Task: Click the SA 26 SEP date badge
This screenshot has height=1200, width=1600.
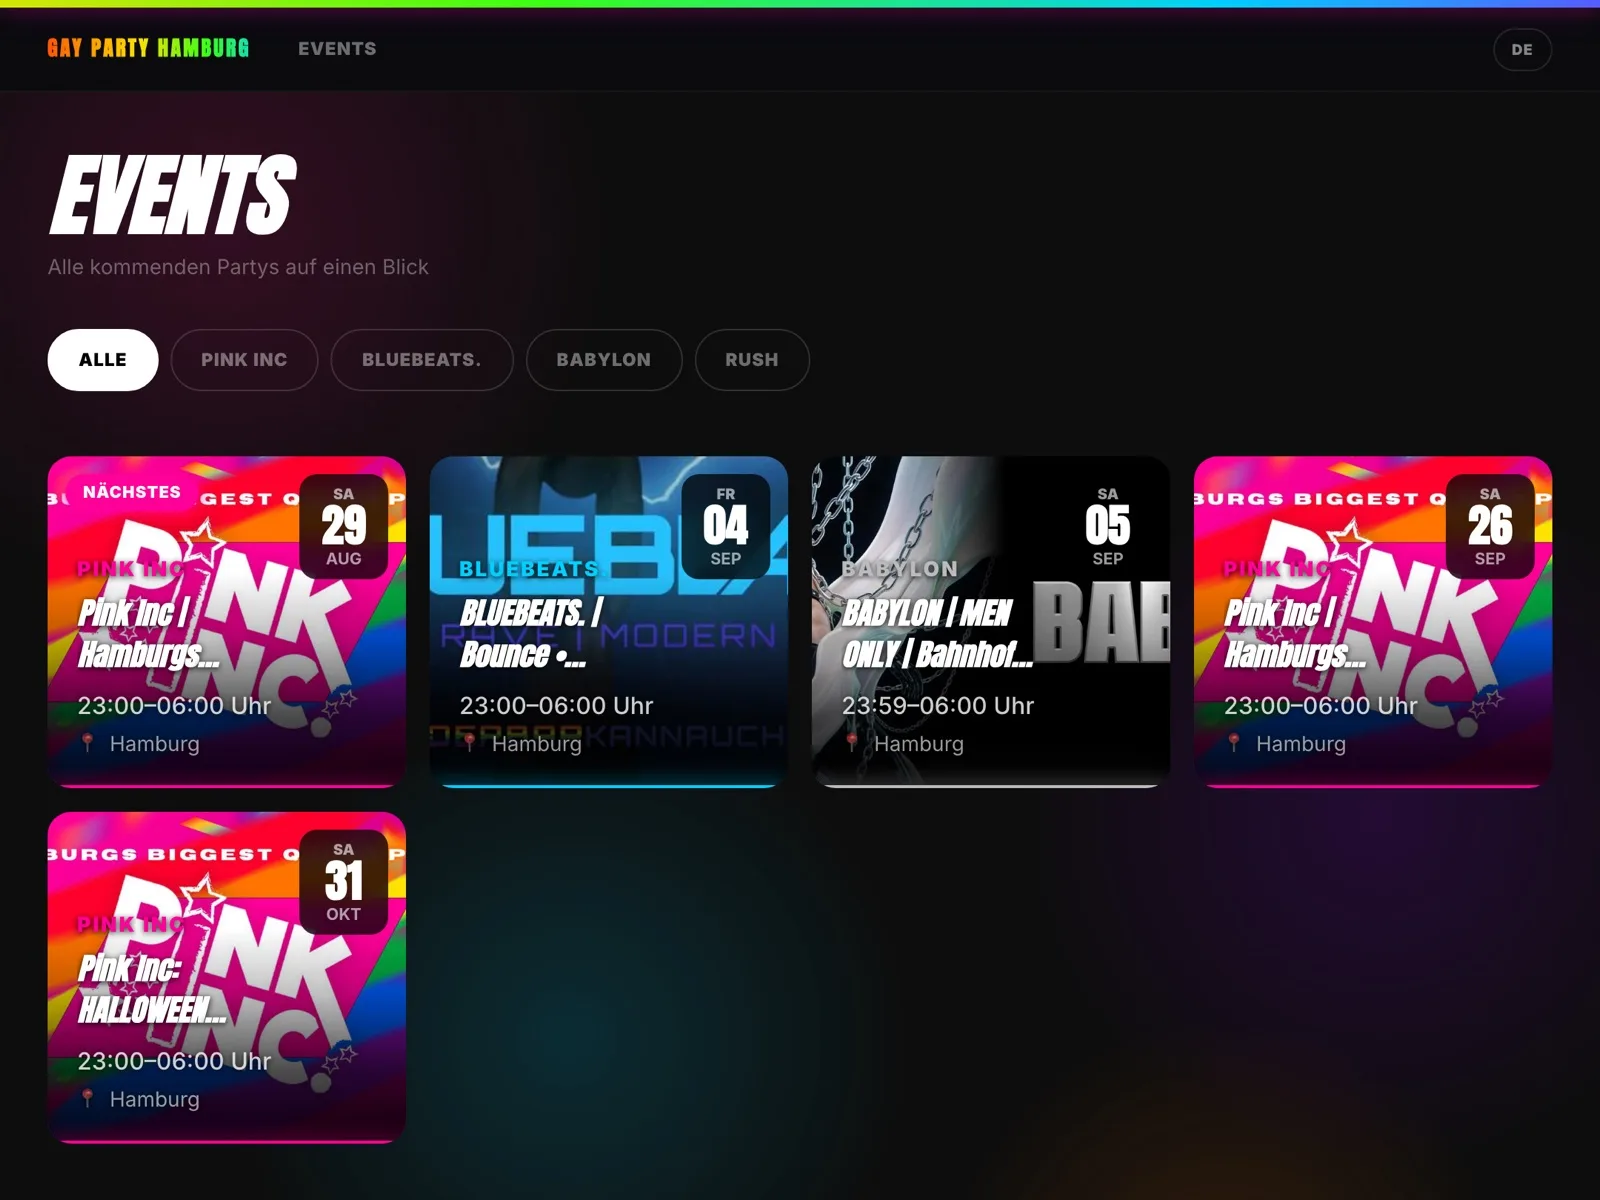Action: tap(1490, 526)
